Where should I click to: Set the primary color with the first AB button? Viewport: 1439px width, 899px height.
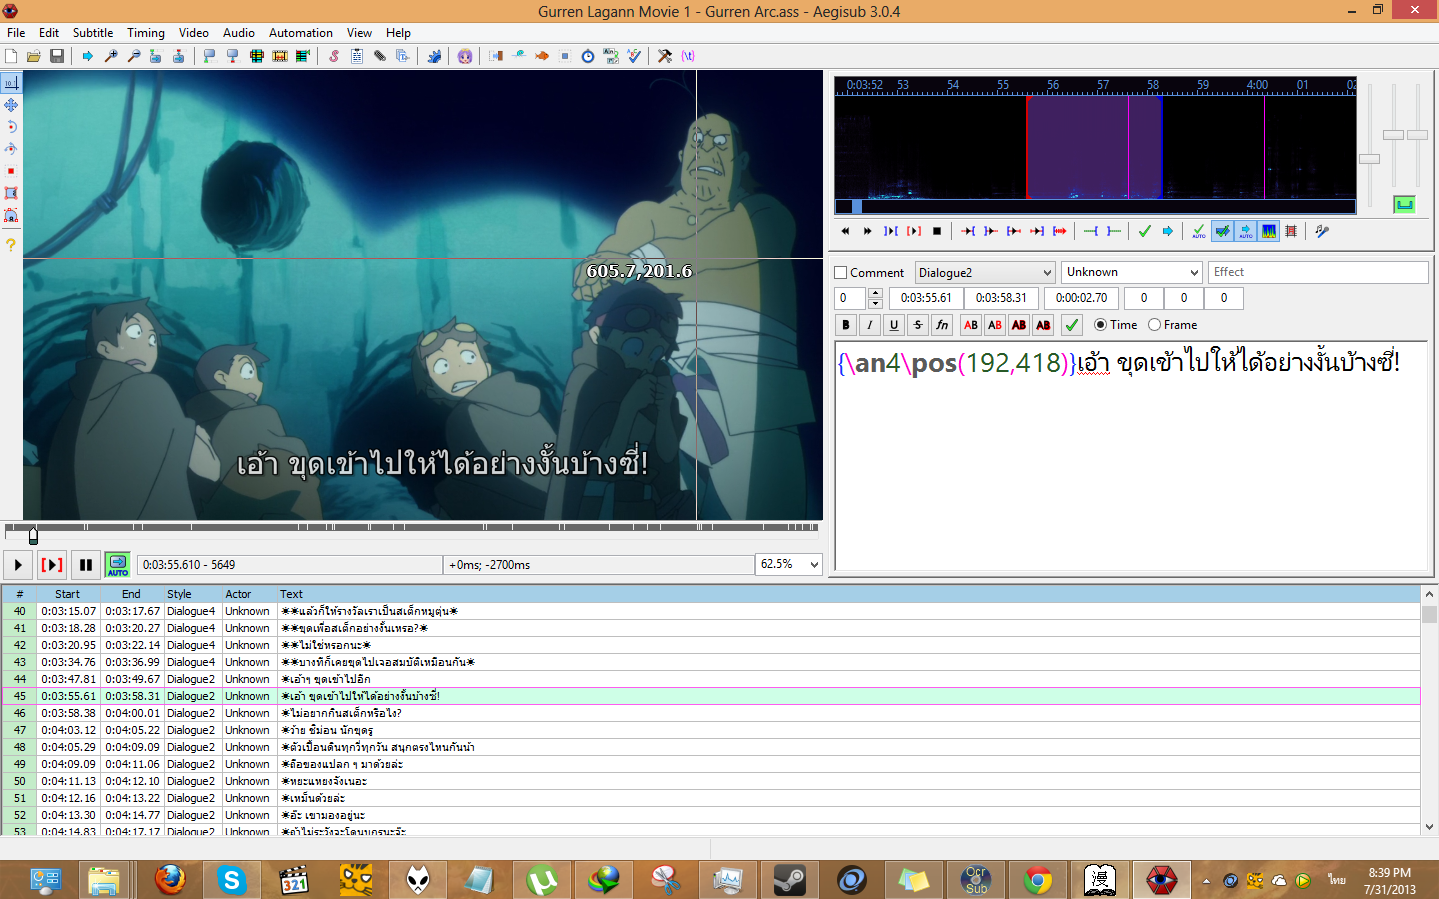pyautogui.click(x=971, y=325)
